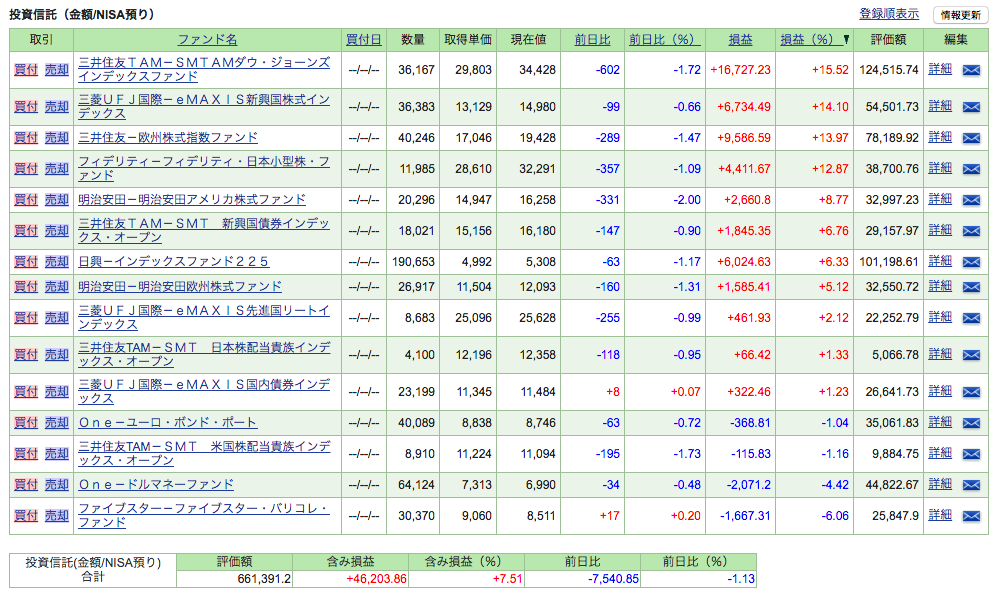Sort by 損益(%) column header

pos(810,40)
